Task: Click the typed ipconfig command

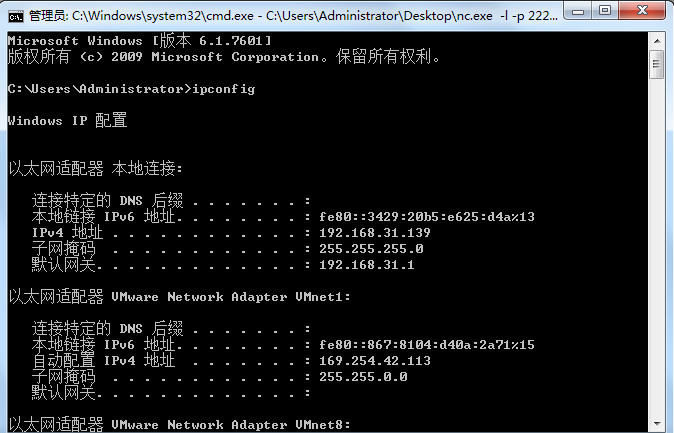Action: tap(222, 89)
